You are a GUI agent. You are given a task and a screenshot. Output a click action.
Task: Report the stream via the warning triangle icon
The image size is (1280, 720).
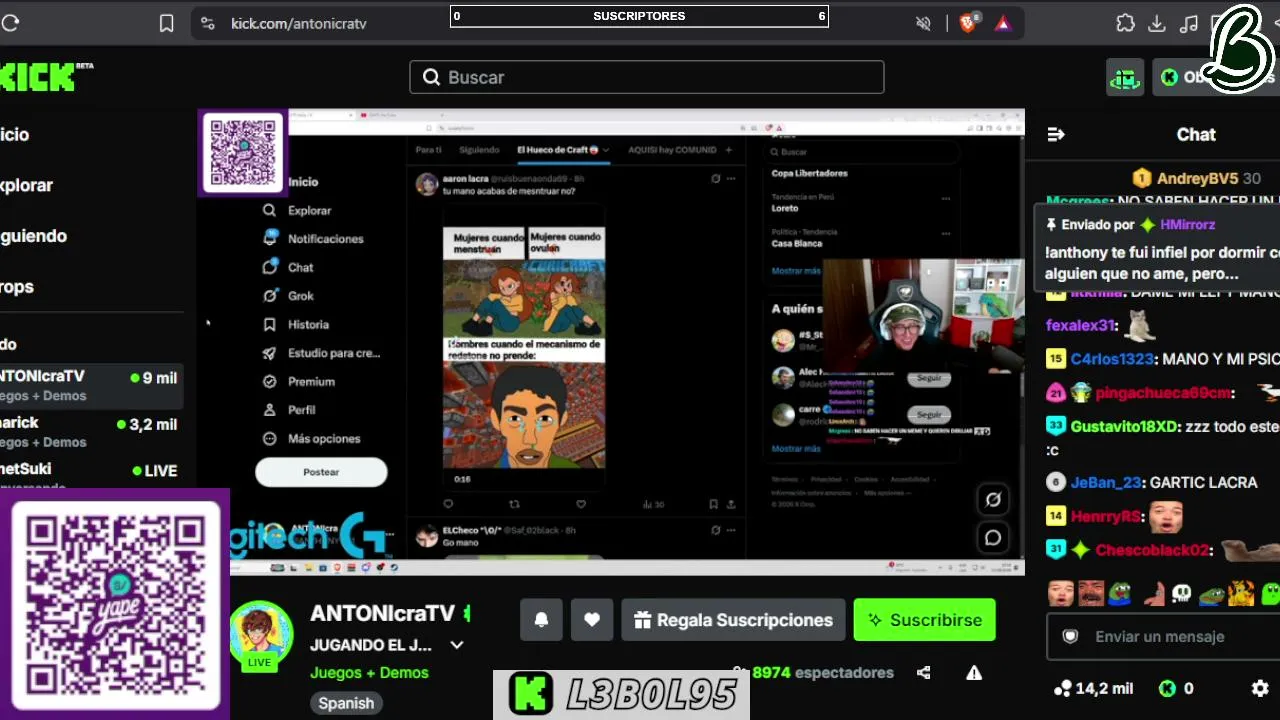click(974, 673)
